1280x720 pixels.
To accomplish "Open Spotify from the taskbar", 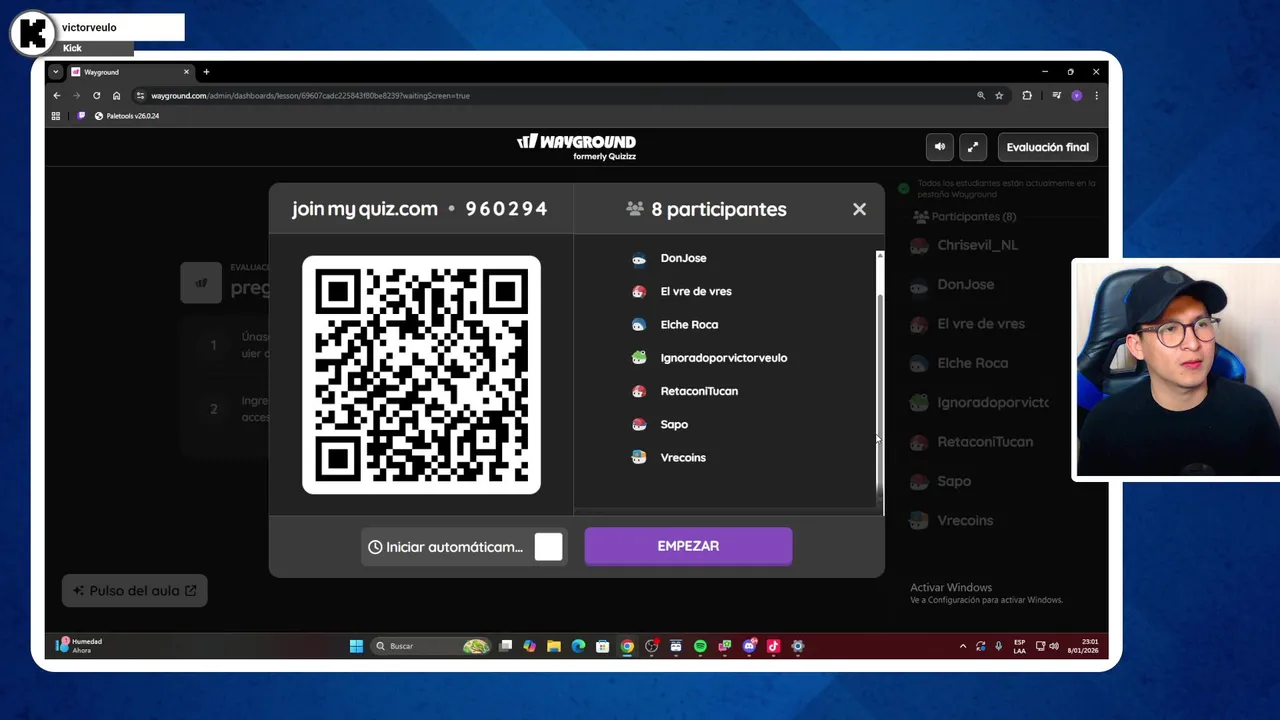I will pyautogui.click(x=700, y=646).
